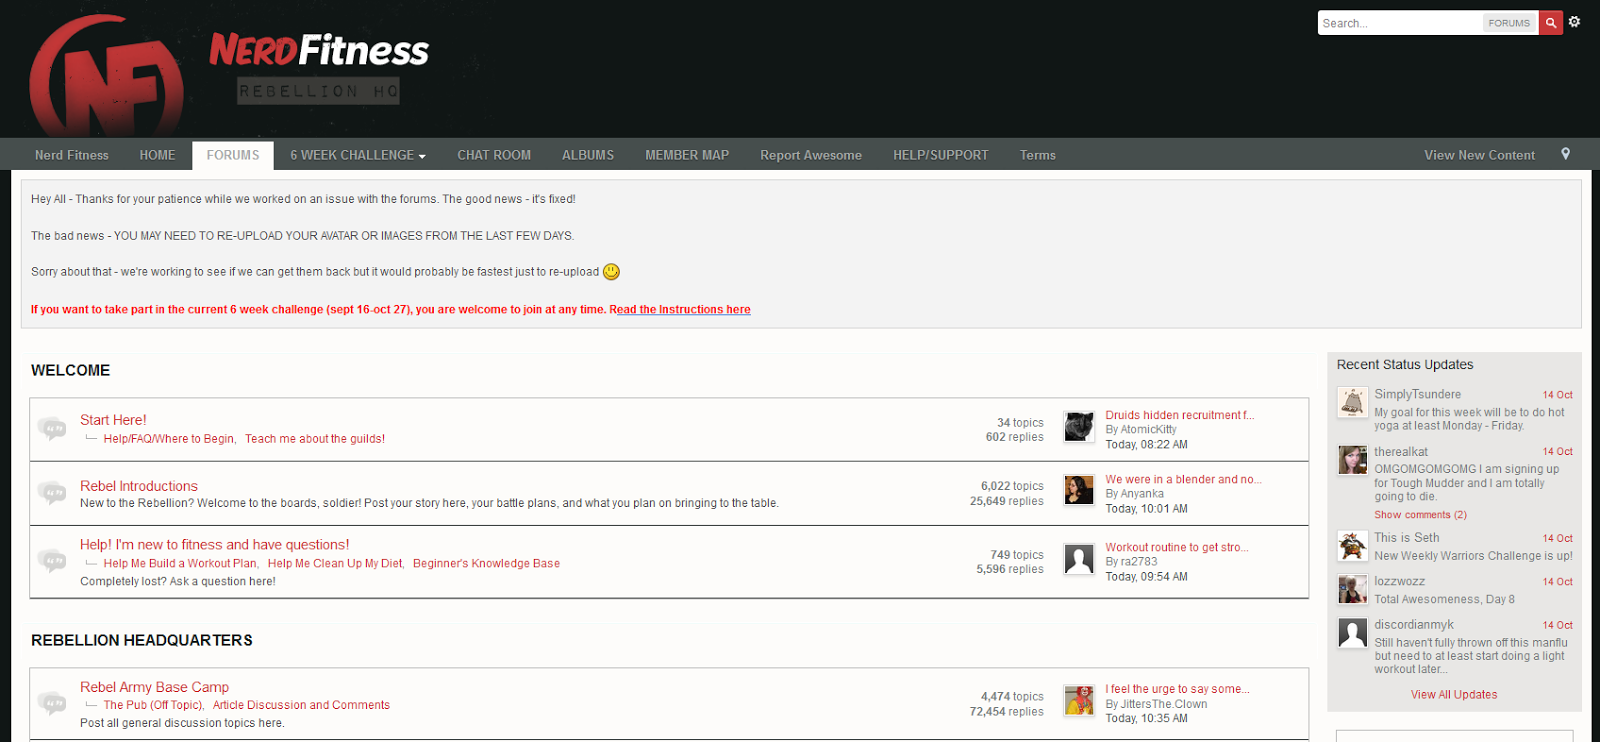This screenshot has width=1600, height=742.
Task: Focus the search input field
Action: pos(1400,23)
